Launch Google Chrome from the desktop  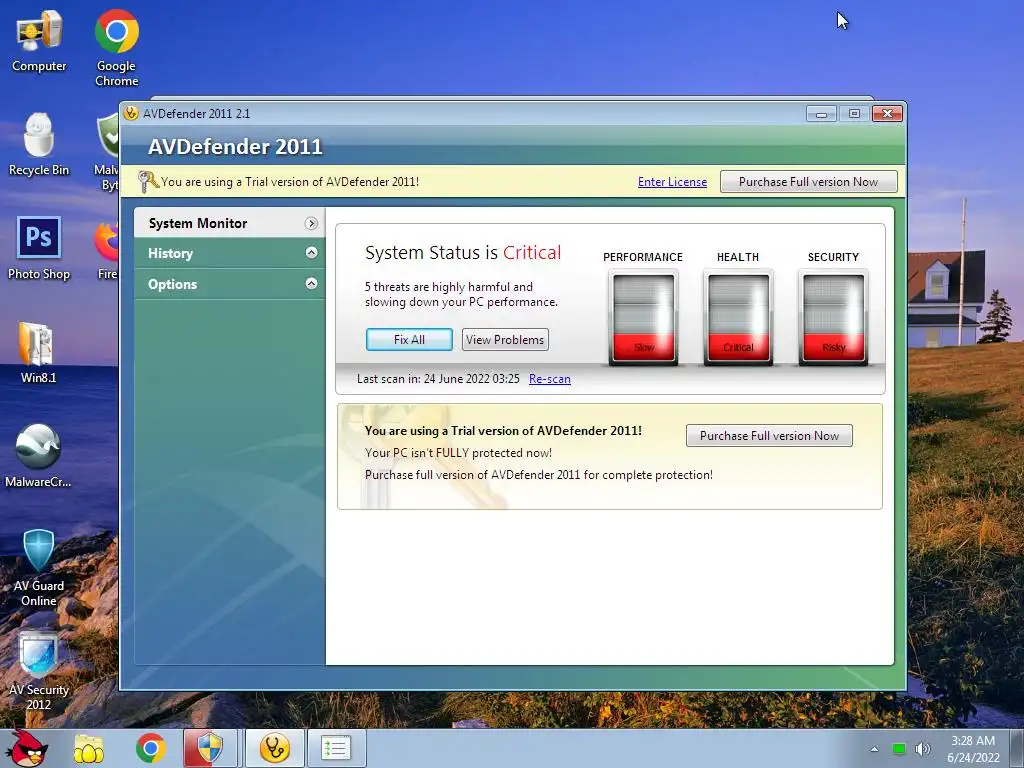[116, 48]
